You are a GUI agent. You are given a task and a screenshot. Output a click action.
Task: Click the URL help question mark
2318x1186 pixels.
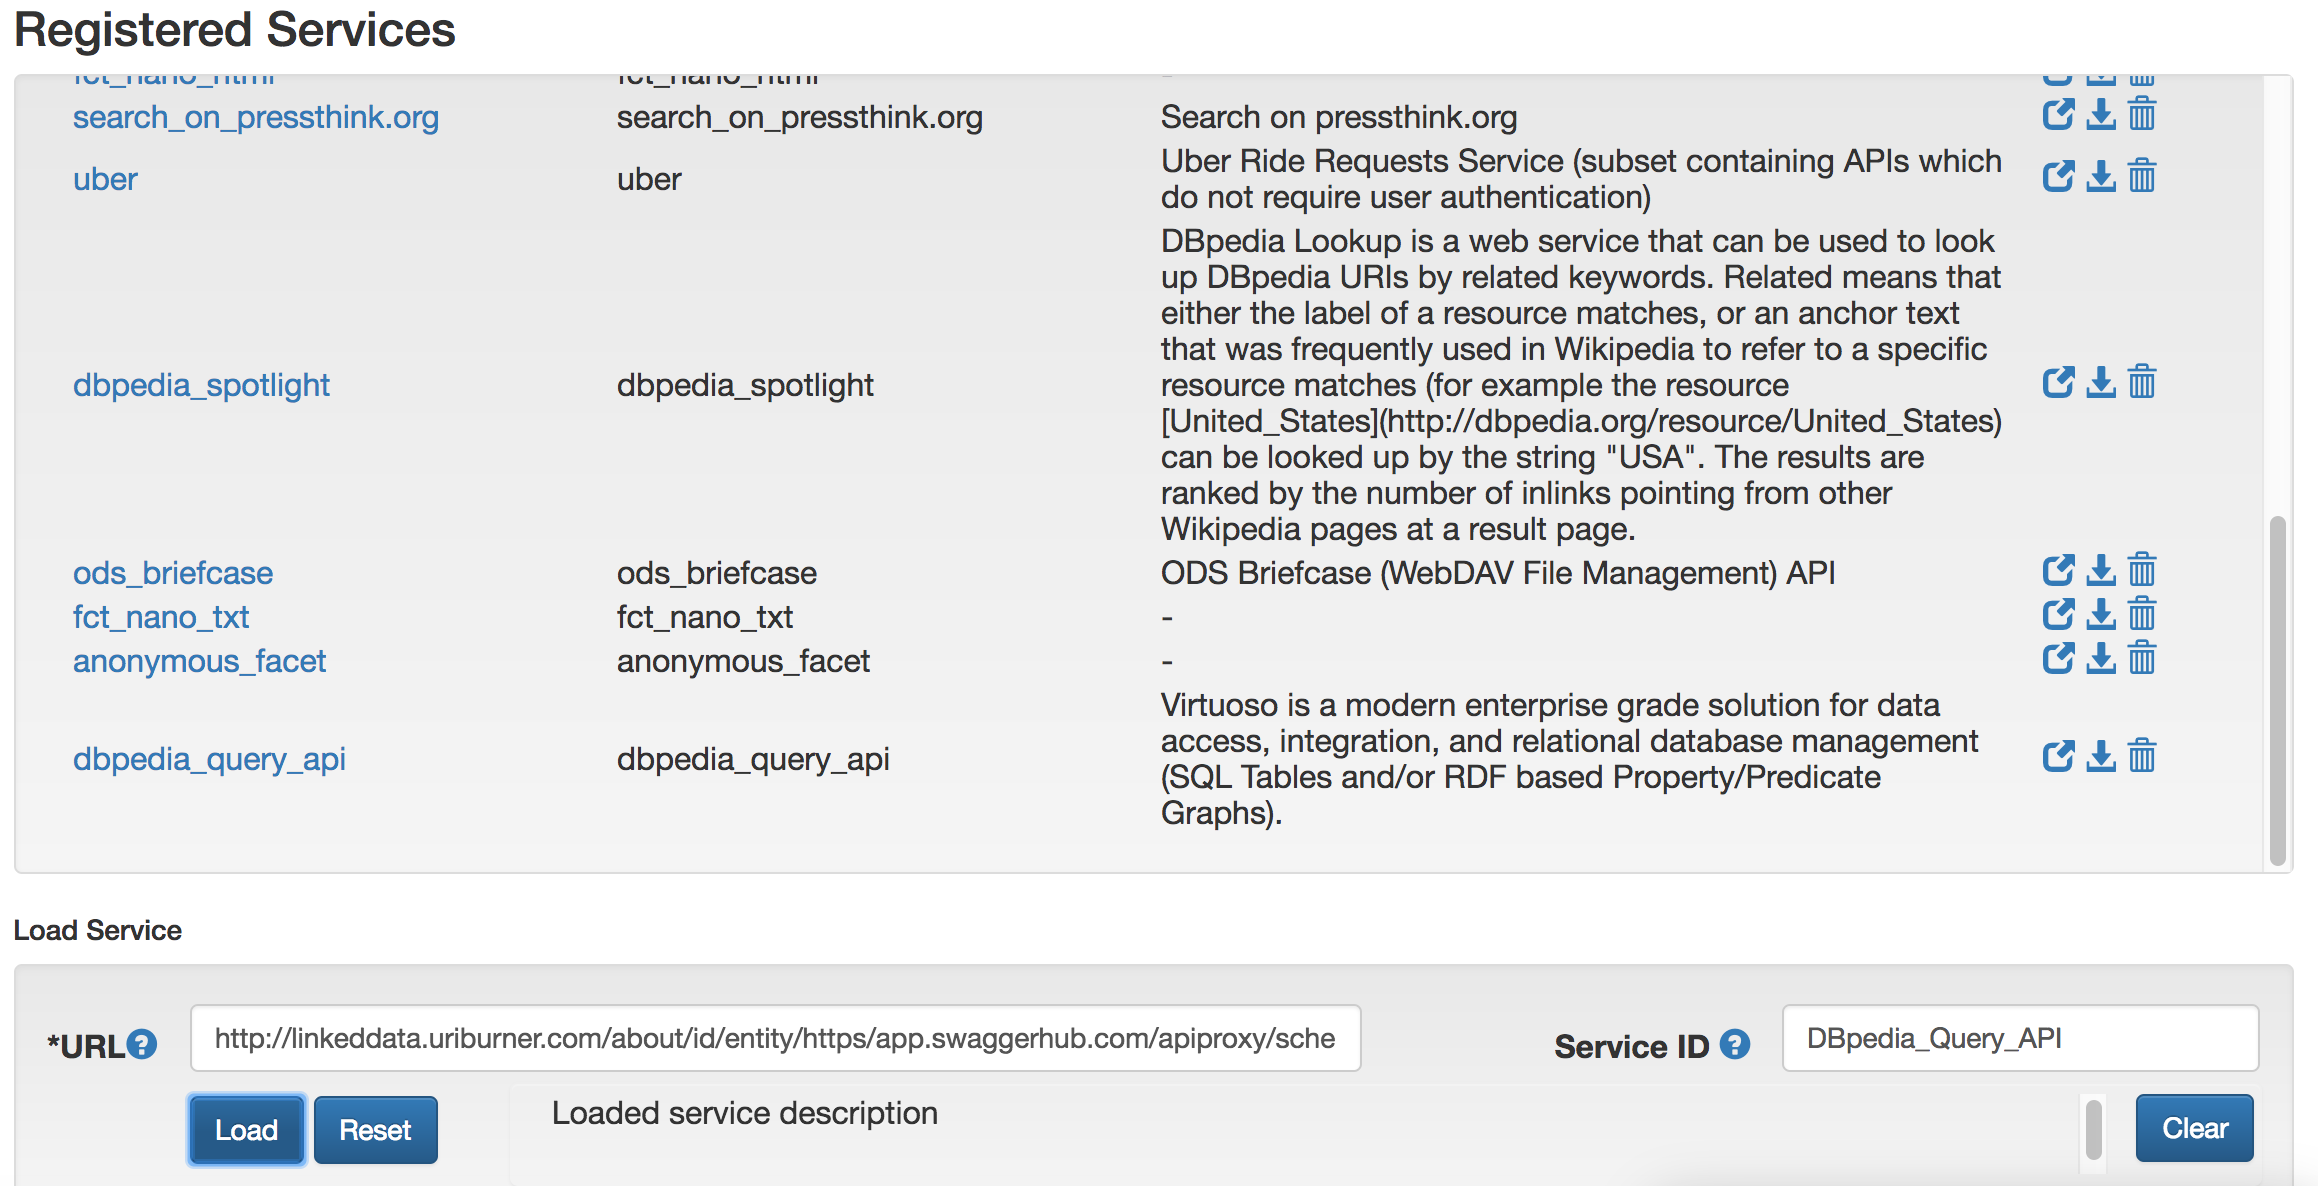pyautogui.click(x=140, y=1046)
